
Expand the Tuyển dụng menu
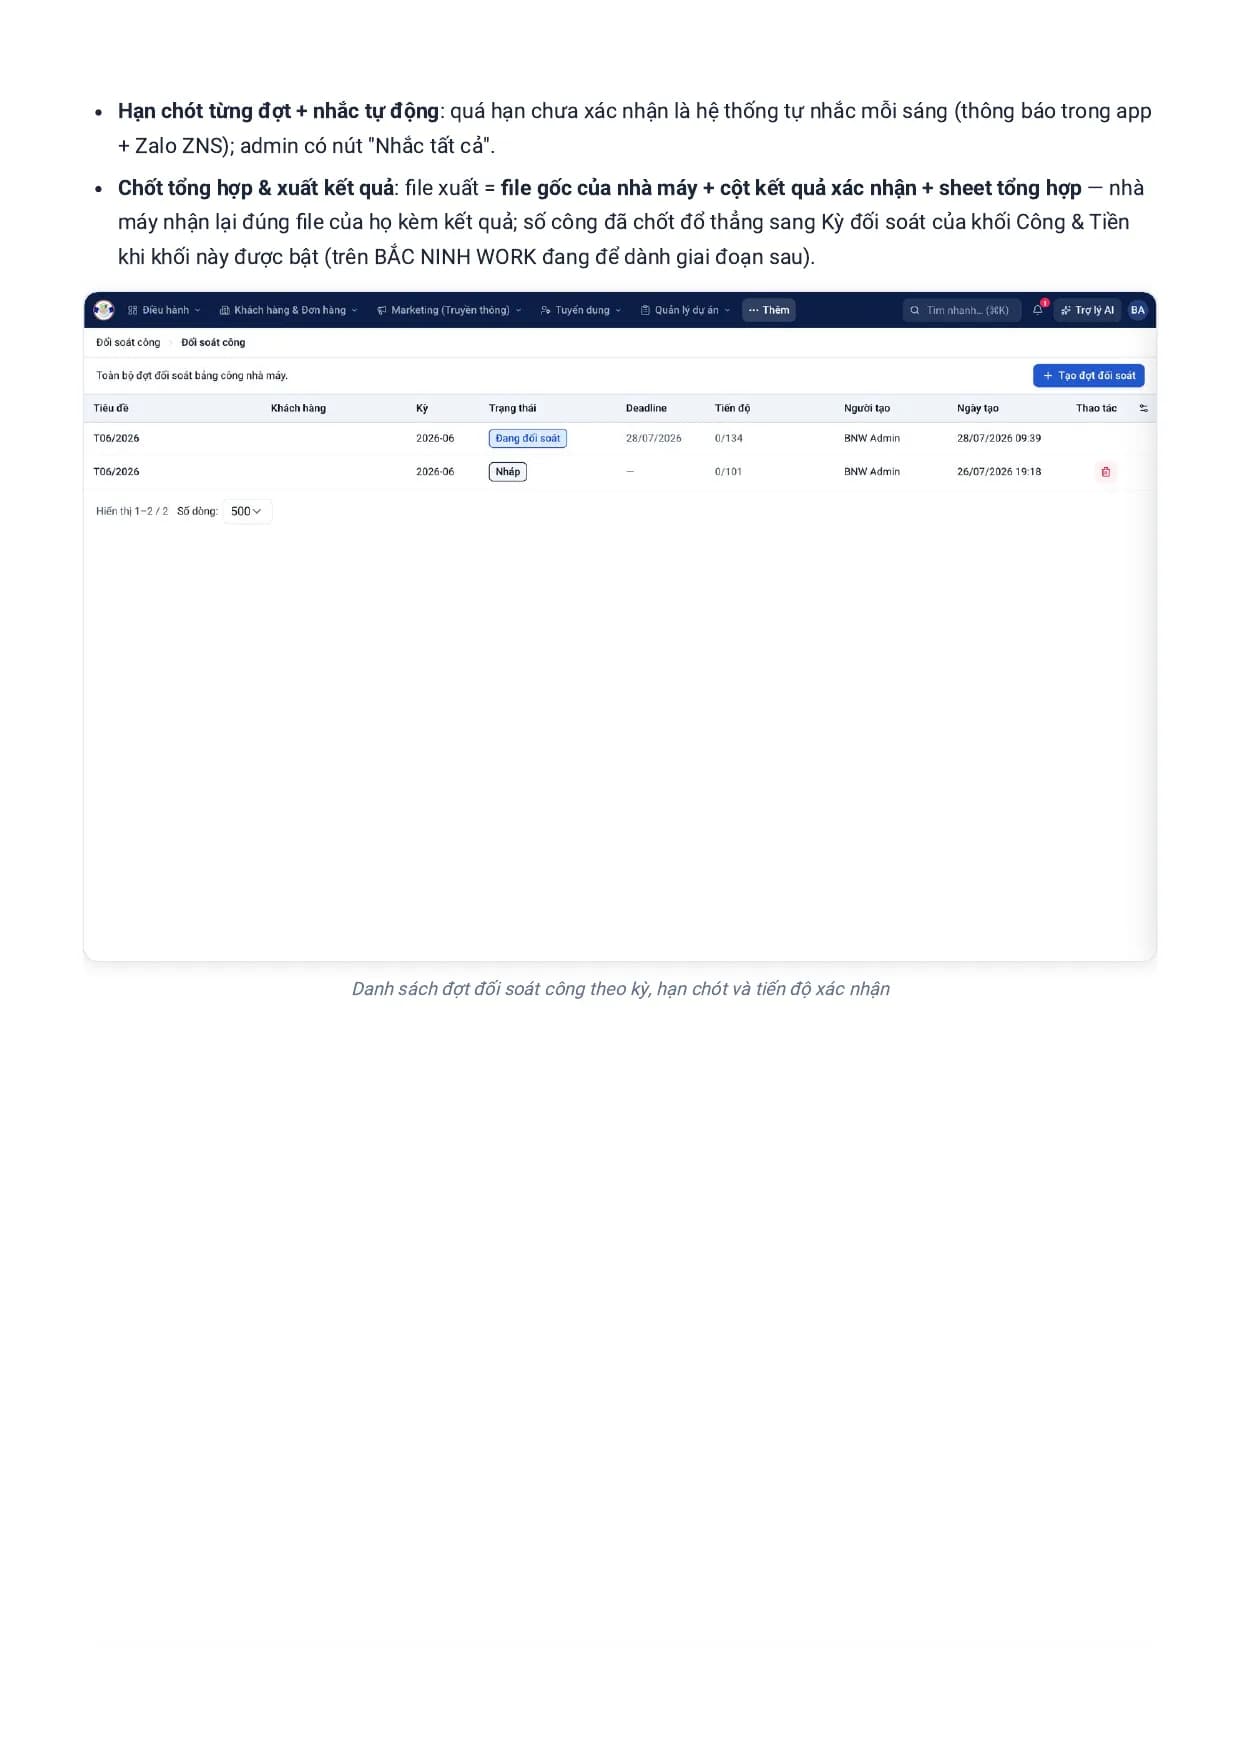pyautogui.click(x=581, y=310)
